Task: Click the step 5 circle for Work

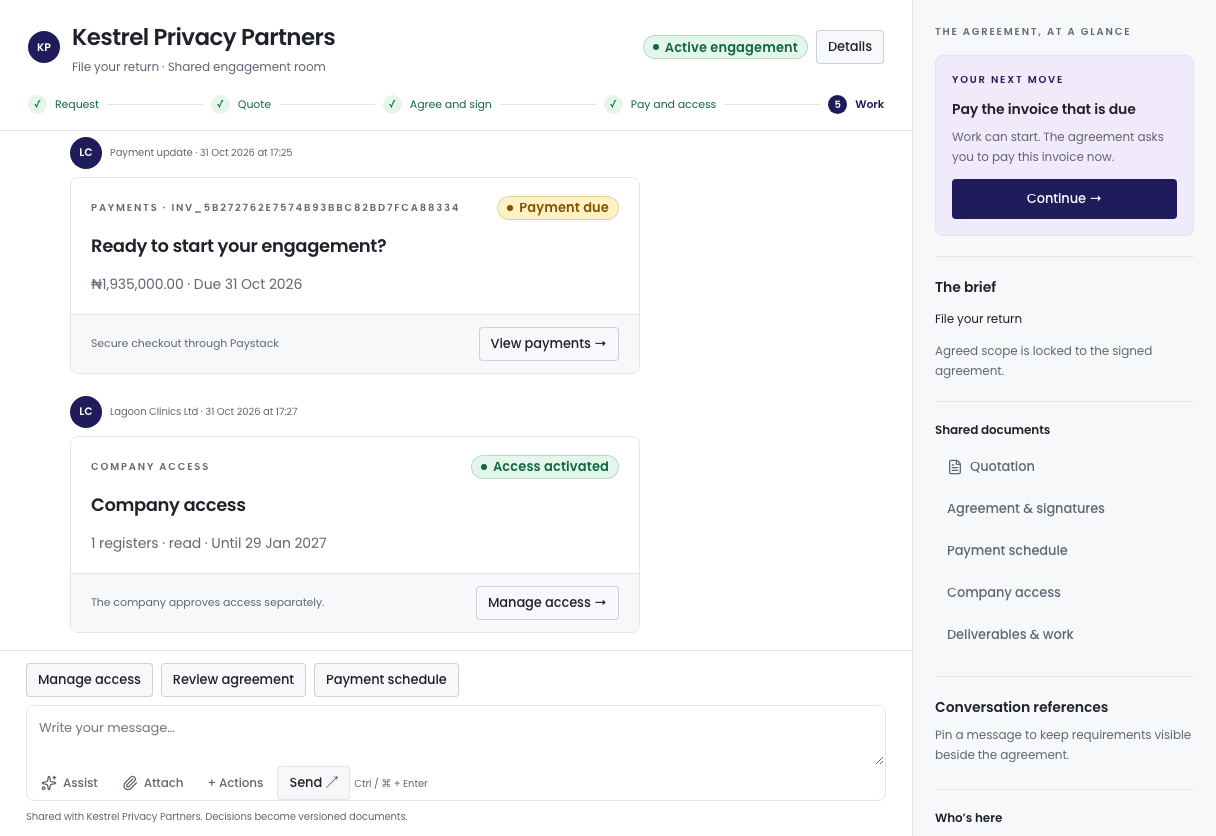Action: [838, 104]
